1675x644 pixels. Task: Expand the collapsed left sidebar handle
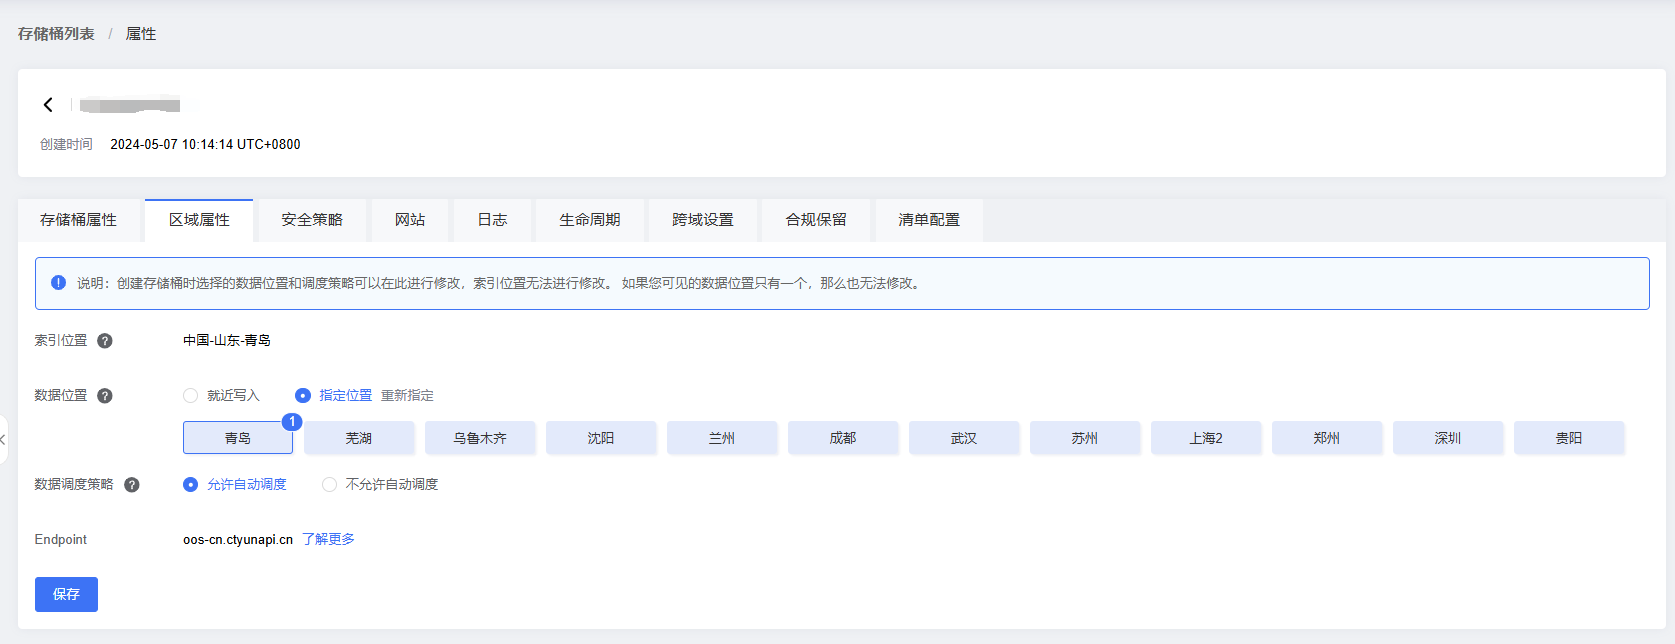pyautogui.click(x=3, y=439)
